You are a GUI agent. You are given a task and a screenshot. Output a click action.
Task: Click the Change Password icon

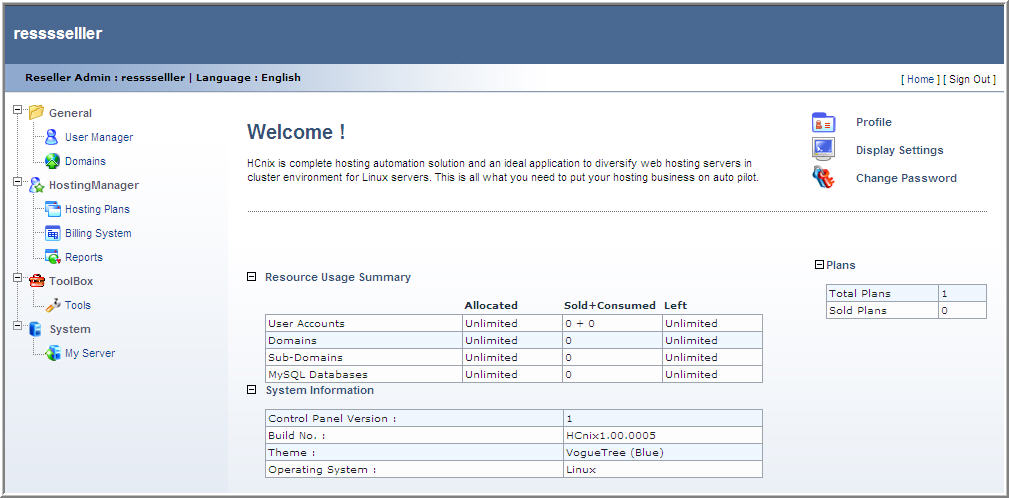[823, 178]
